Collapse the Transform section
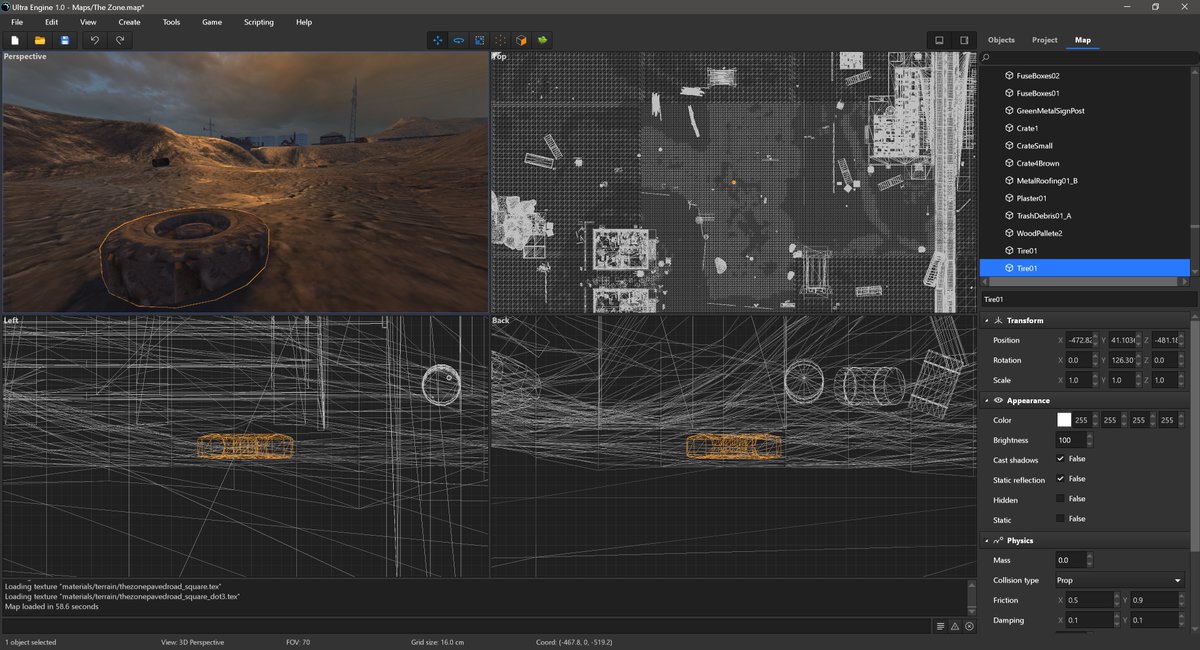Image resolution: width=1200 pixels, height=650 pixels. (987, 320)
